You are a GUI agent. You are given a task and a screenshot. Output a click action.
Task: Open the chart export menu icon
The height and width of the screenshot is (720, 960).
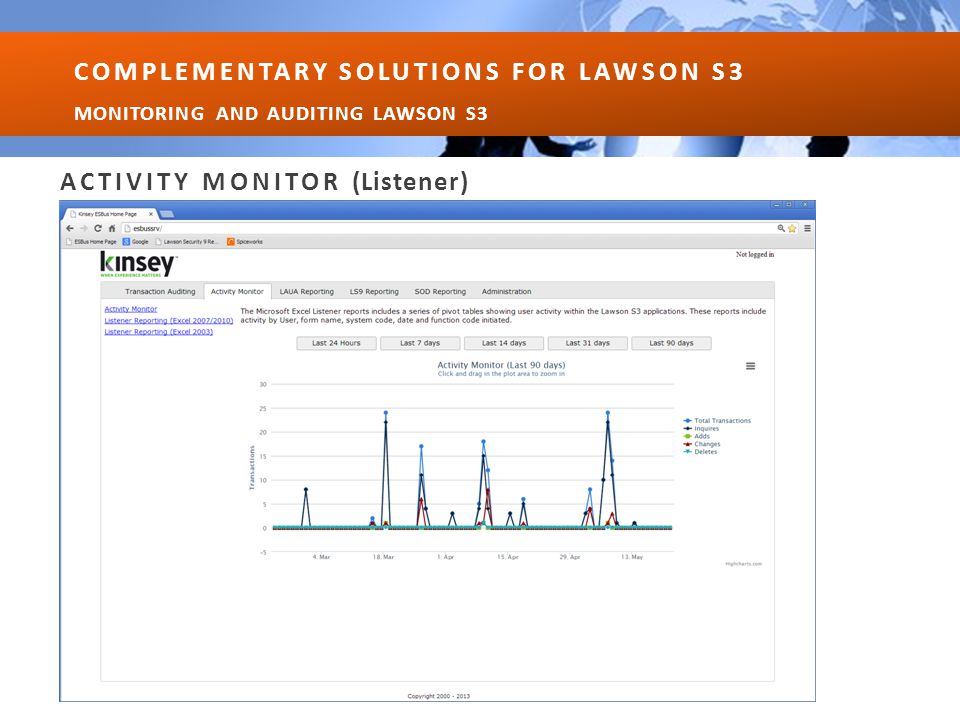[750, 366]
